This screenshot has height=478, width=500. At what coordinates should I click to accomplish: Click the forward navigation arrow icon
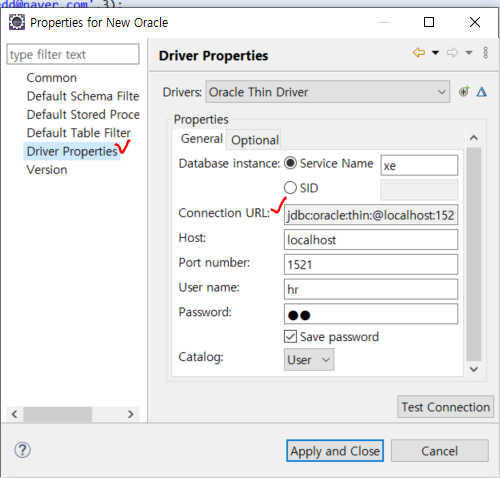click(452, 53)
